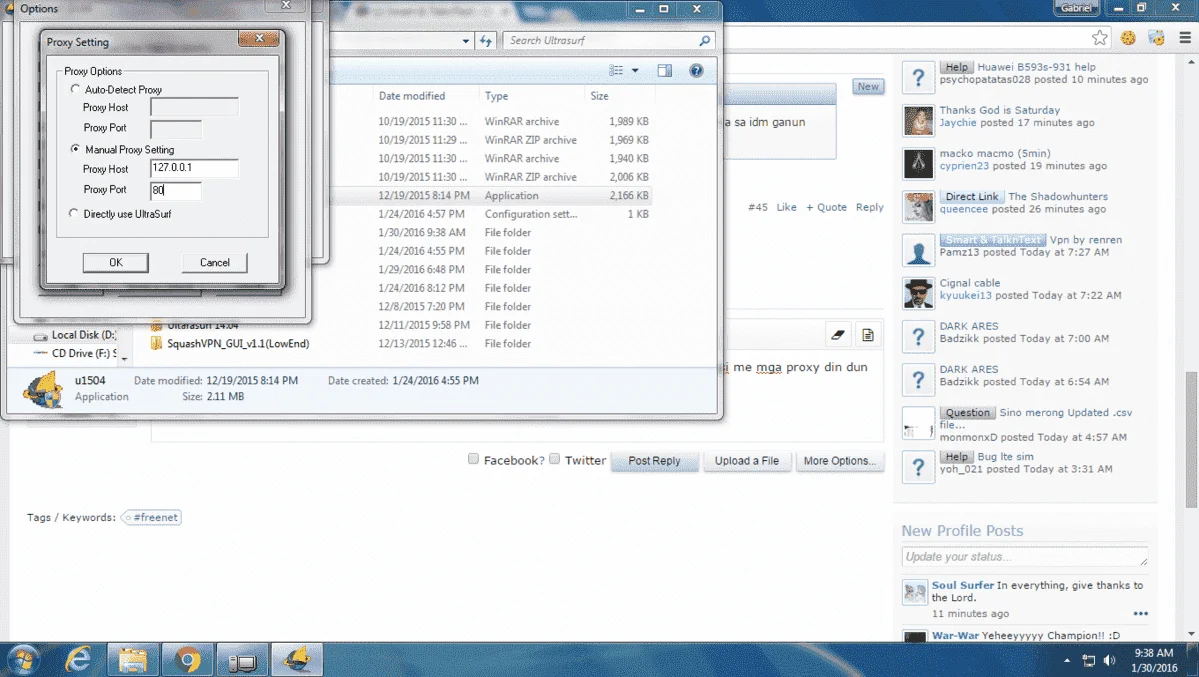
Task: Change the Explorer view icon
Action: [616, 70]
